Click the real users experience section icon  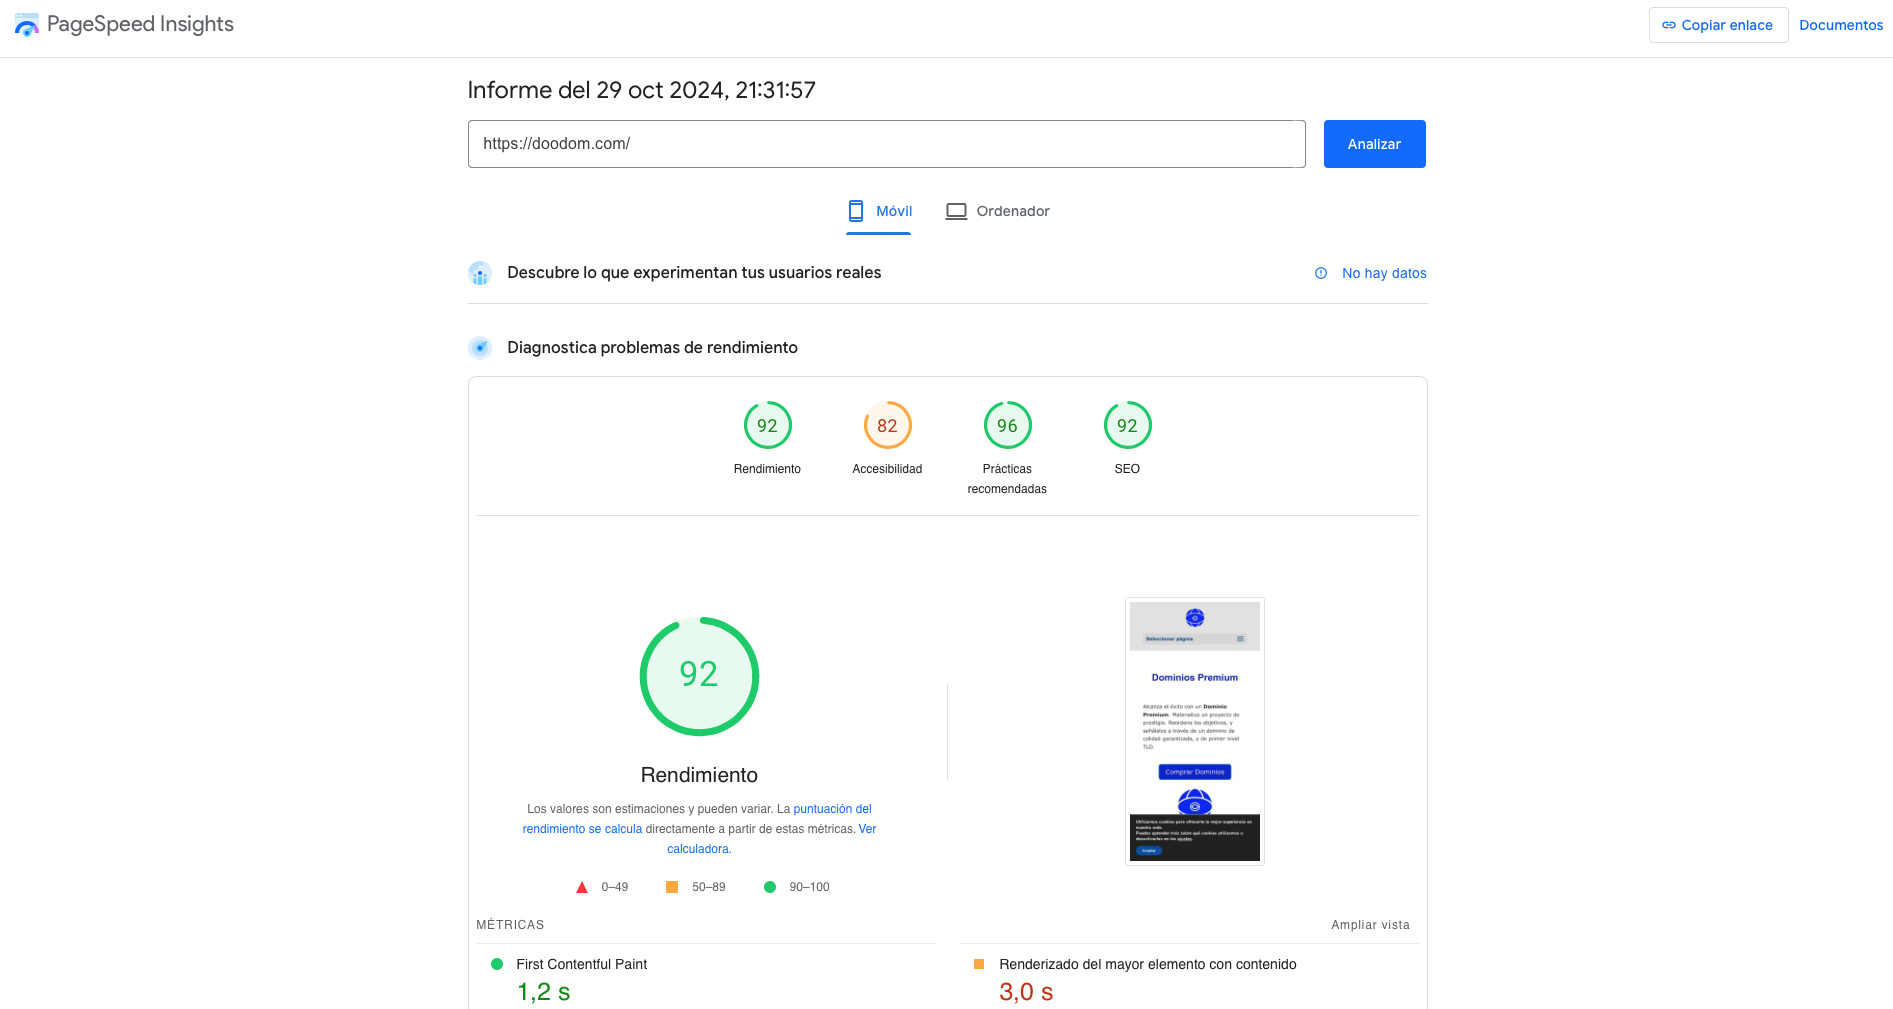click(x=480, y=273)
